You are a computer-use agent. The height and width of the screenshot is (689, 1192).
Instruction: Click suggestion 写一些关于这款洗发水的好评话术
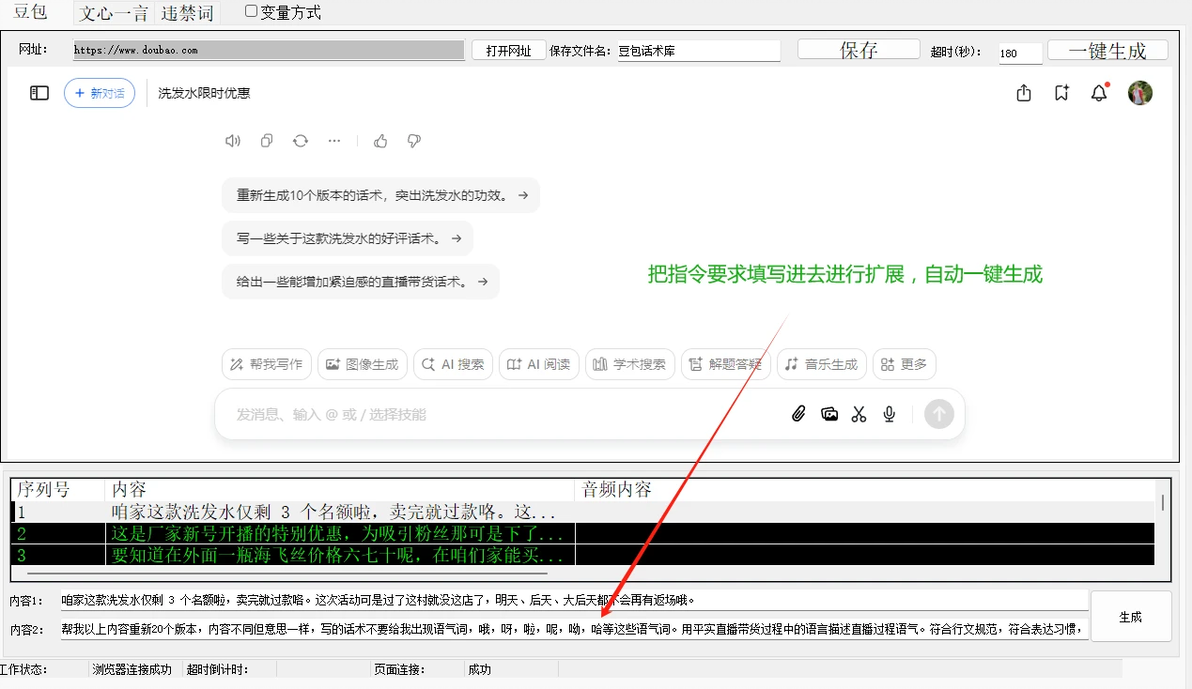tap(347, 239)
